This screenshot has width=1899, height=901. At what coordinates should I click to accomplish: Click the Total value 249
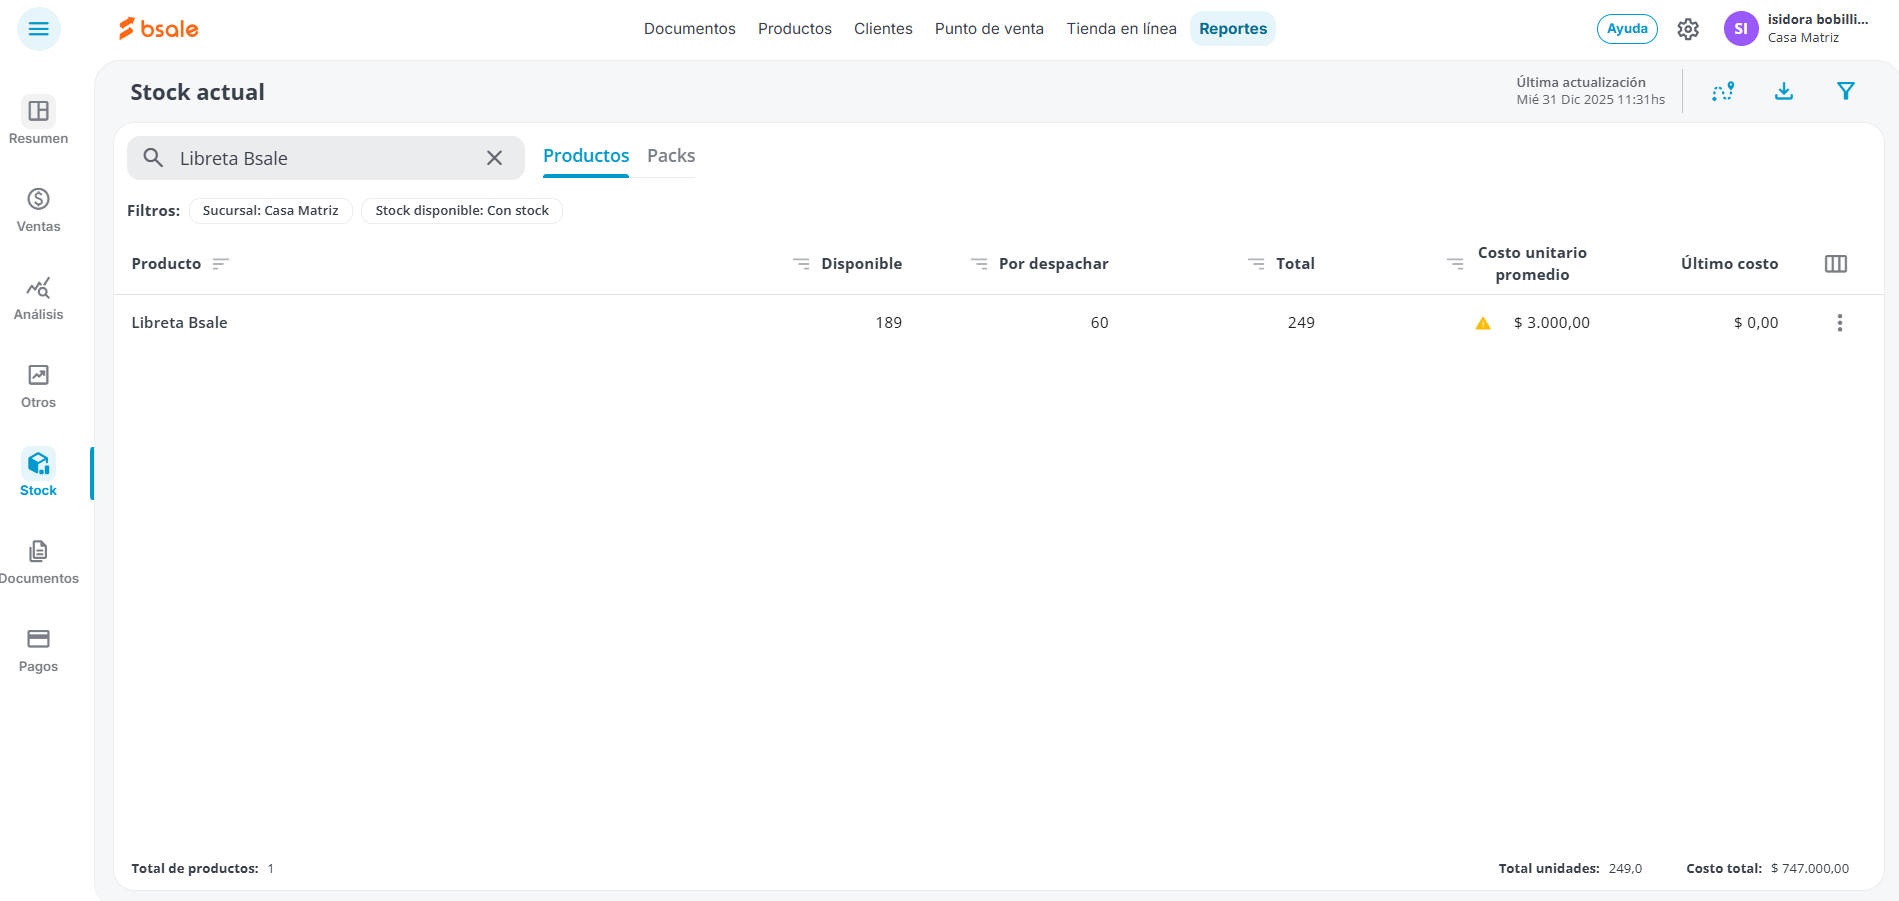1301,323
